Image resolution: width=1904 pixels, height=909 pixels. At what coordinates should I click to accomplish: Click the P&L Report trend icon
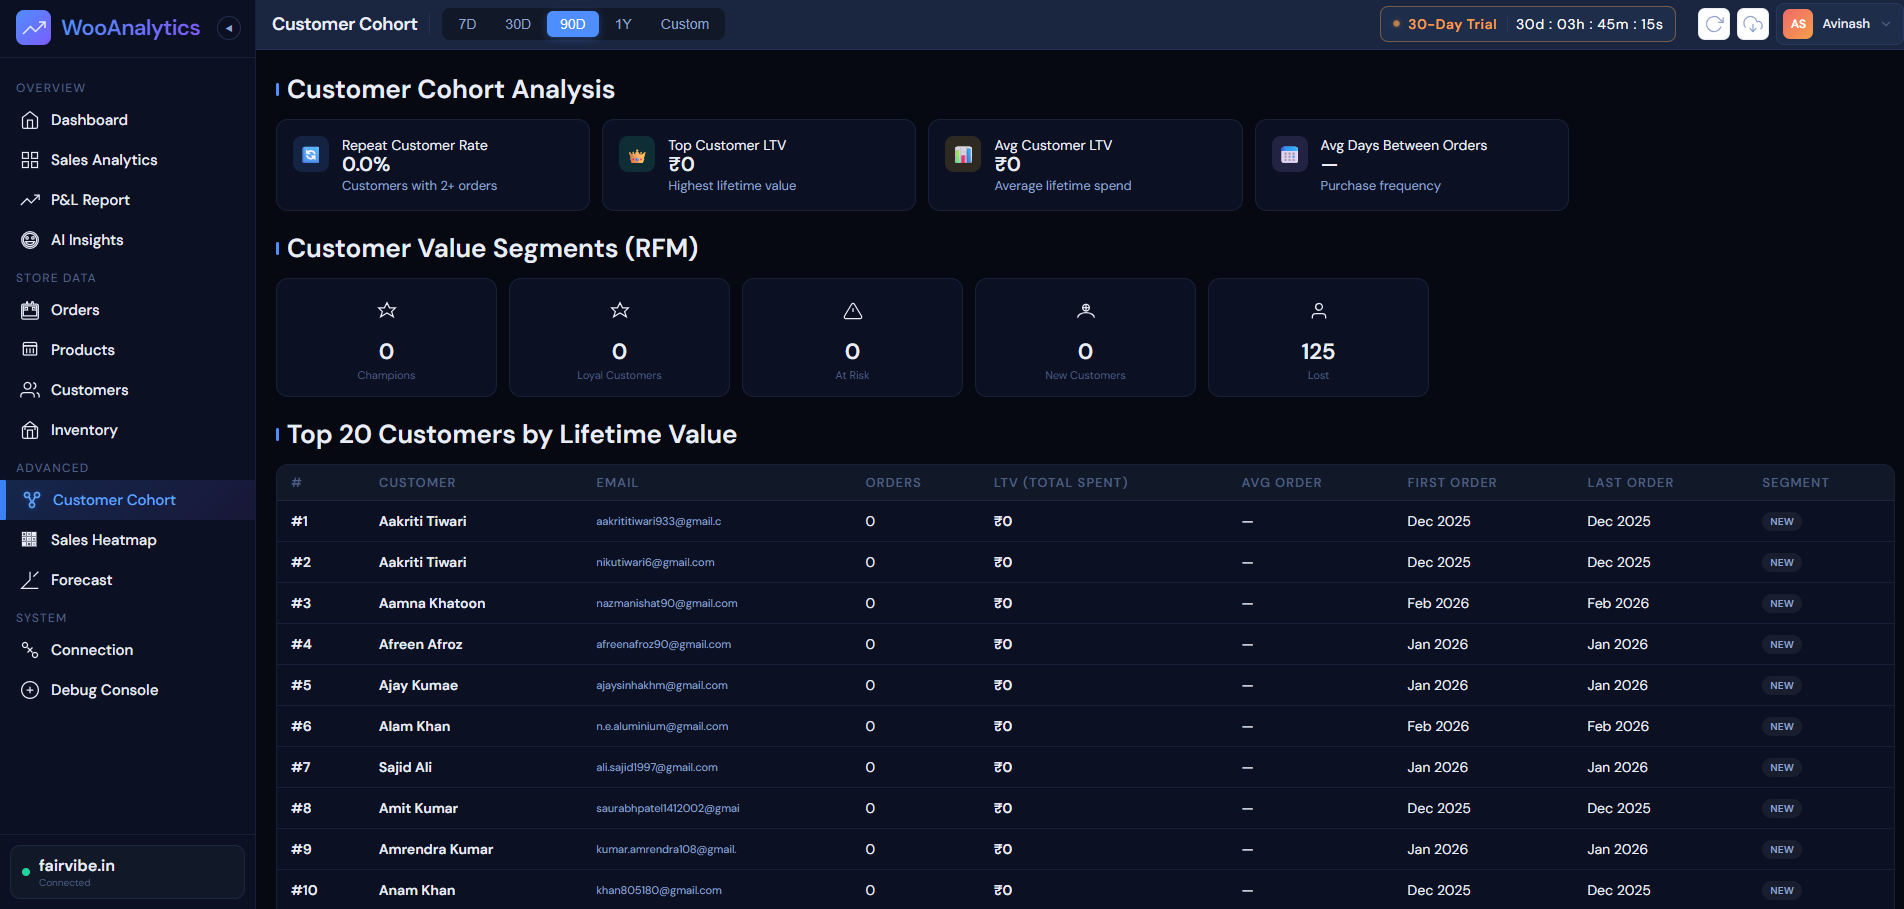[30, 200]
